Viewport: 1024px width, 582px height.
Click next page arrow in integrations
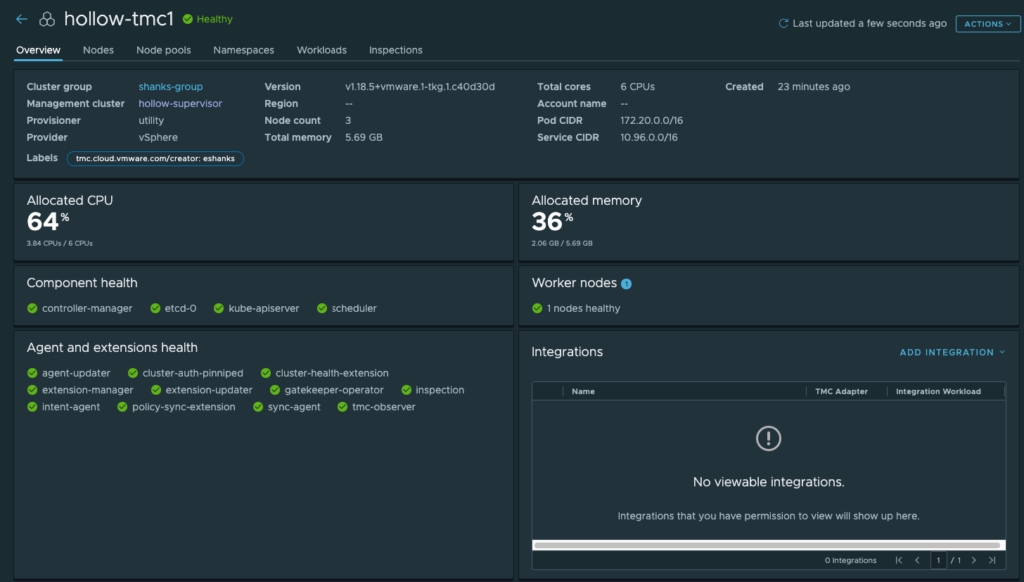[x=973, y=560]
